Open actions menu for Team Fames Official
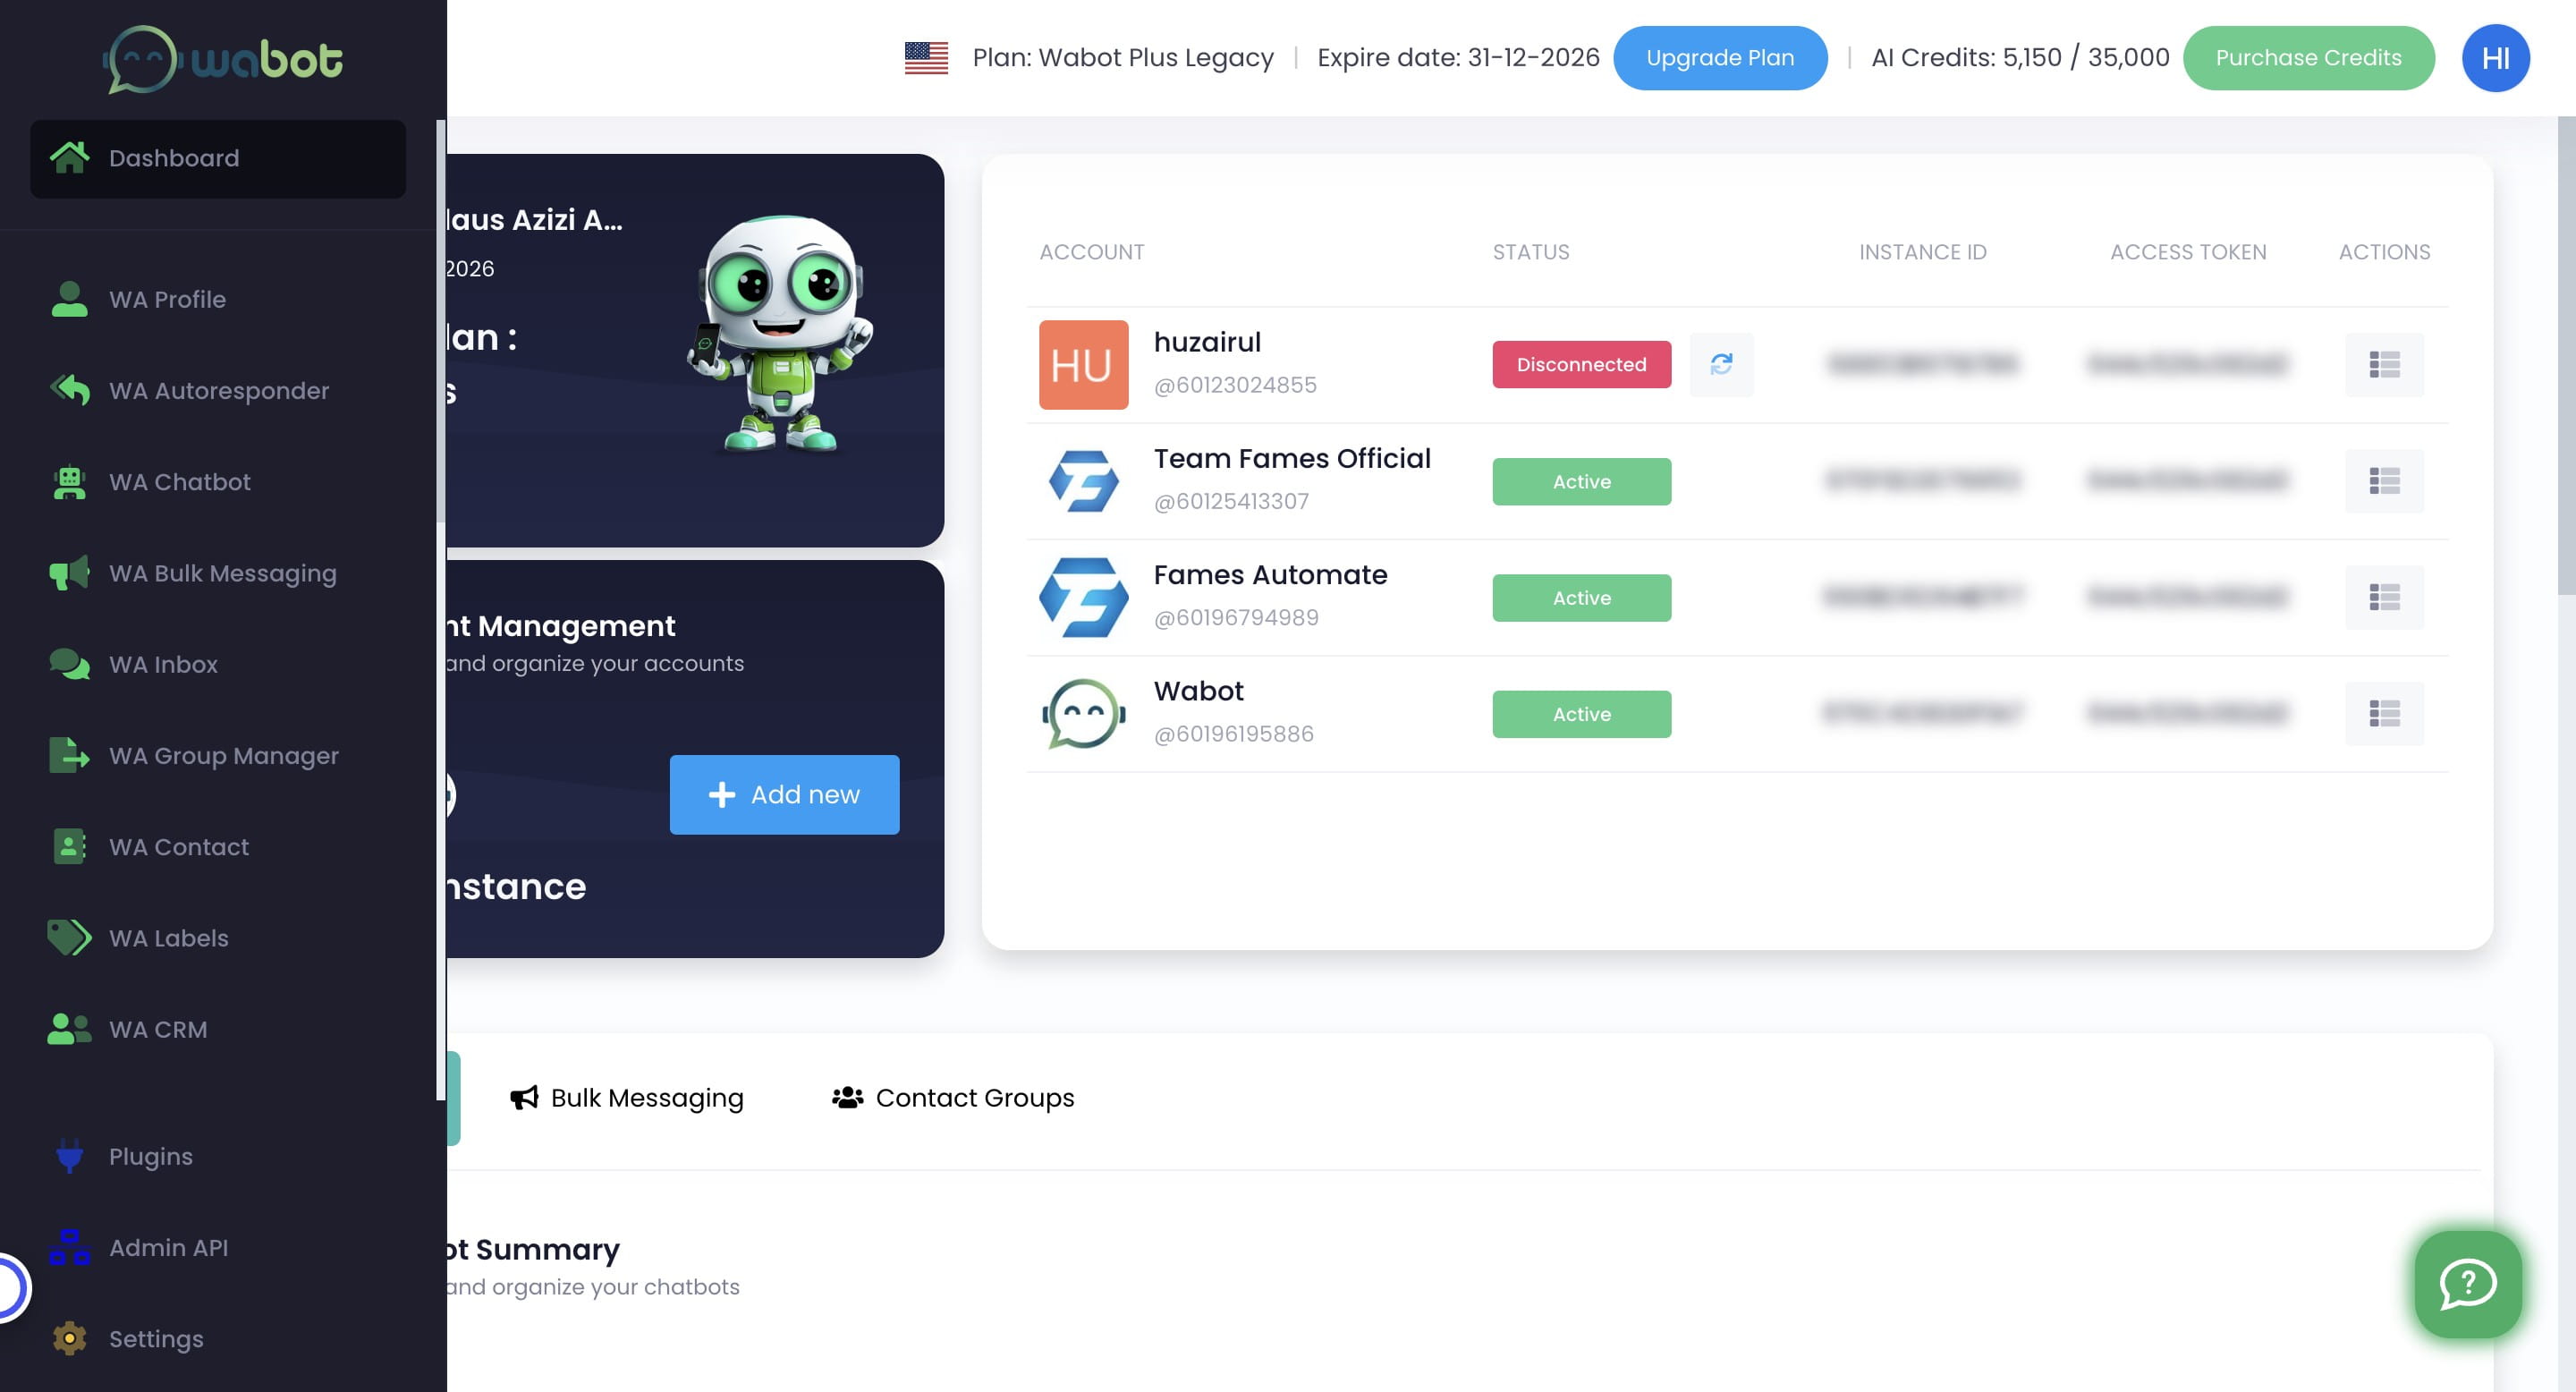Viewport: 2576px width, 1392px height. [x=2383, y=481]
